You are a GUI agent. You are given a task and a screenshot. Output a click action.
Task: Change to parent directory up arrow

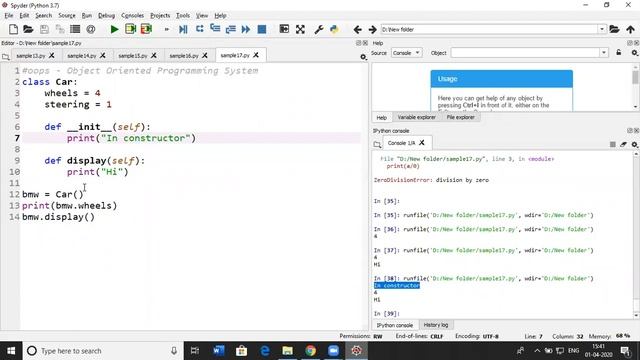click(630, 29)
